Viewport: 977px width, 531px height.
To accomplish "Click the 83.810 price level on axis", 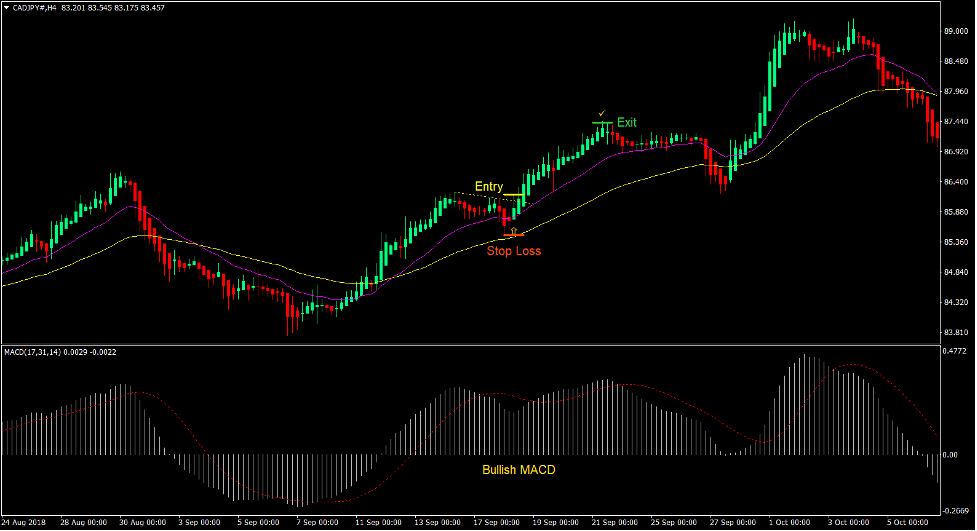I will tap(957, 332).
